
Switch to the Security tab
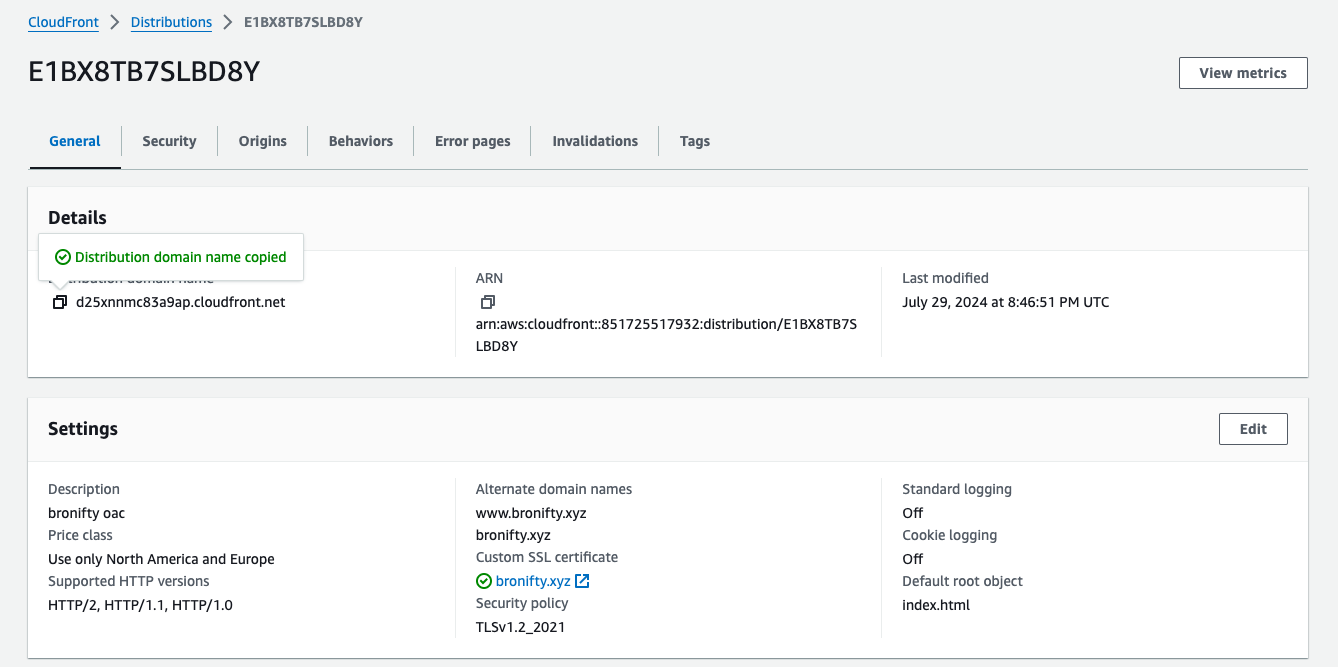tap(169, 140)
